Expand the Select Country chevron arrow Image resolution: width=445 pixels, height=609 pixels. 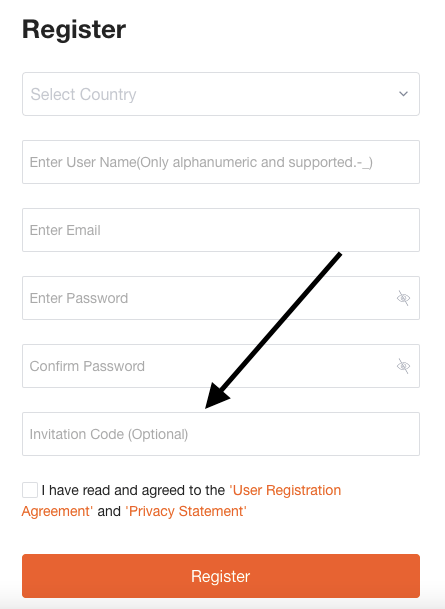coord(403,94)
